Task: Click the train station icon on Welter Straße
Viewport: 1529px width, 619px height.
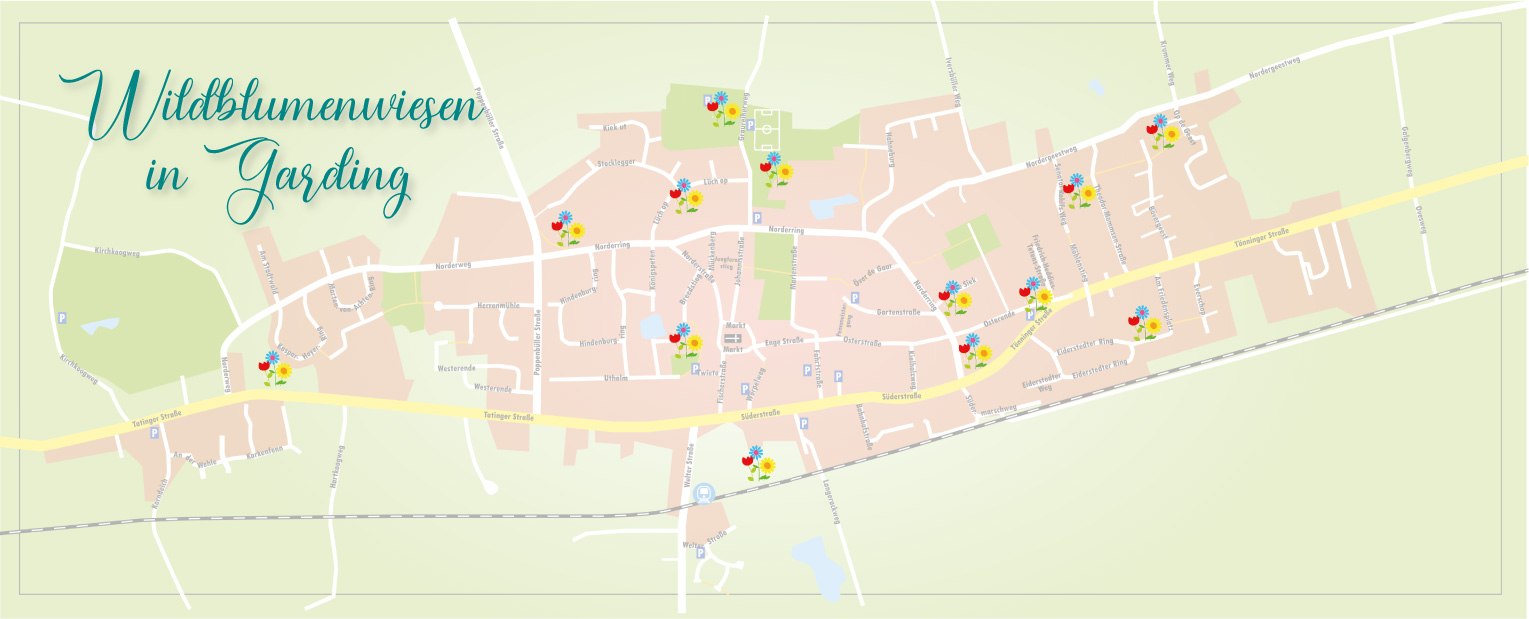Action: (703, 492)
